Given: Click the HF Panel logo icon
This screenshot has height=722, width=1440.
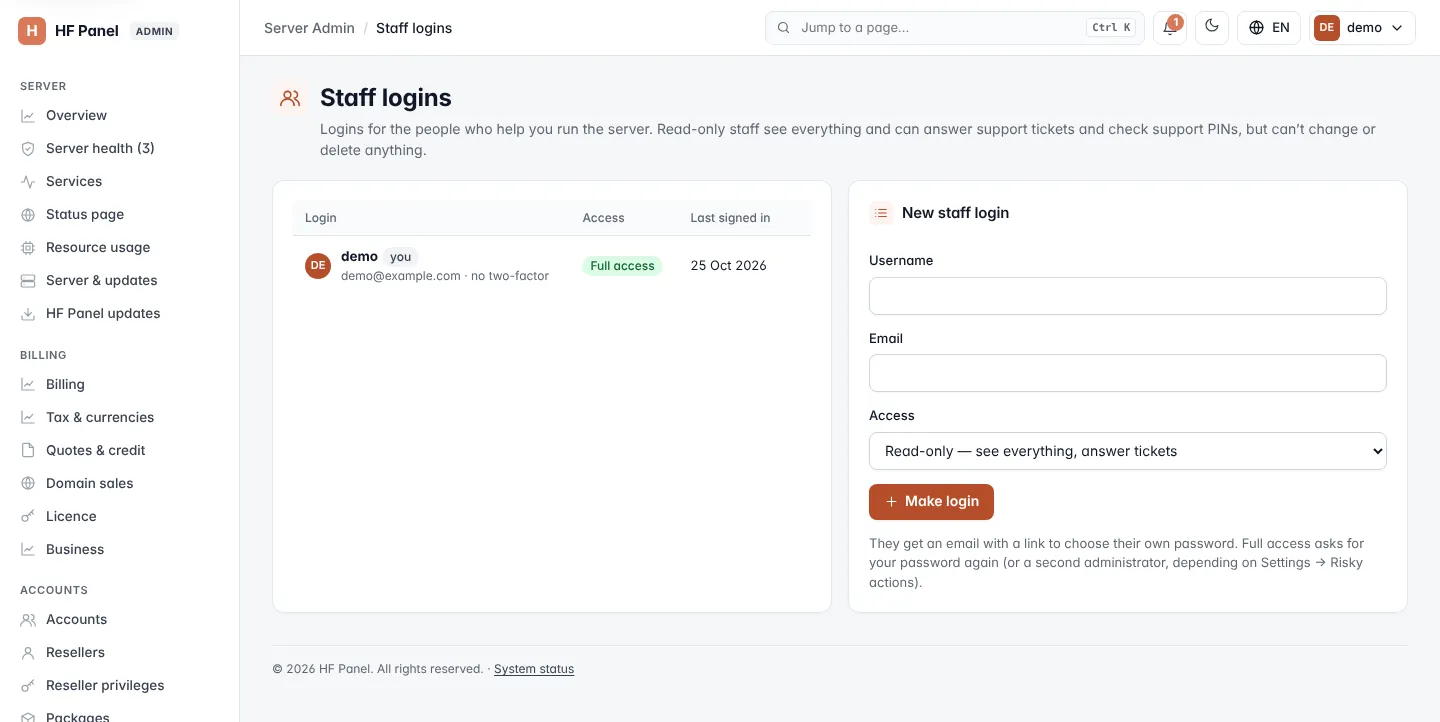Looking at the screenshot, I should 32,31.
